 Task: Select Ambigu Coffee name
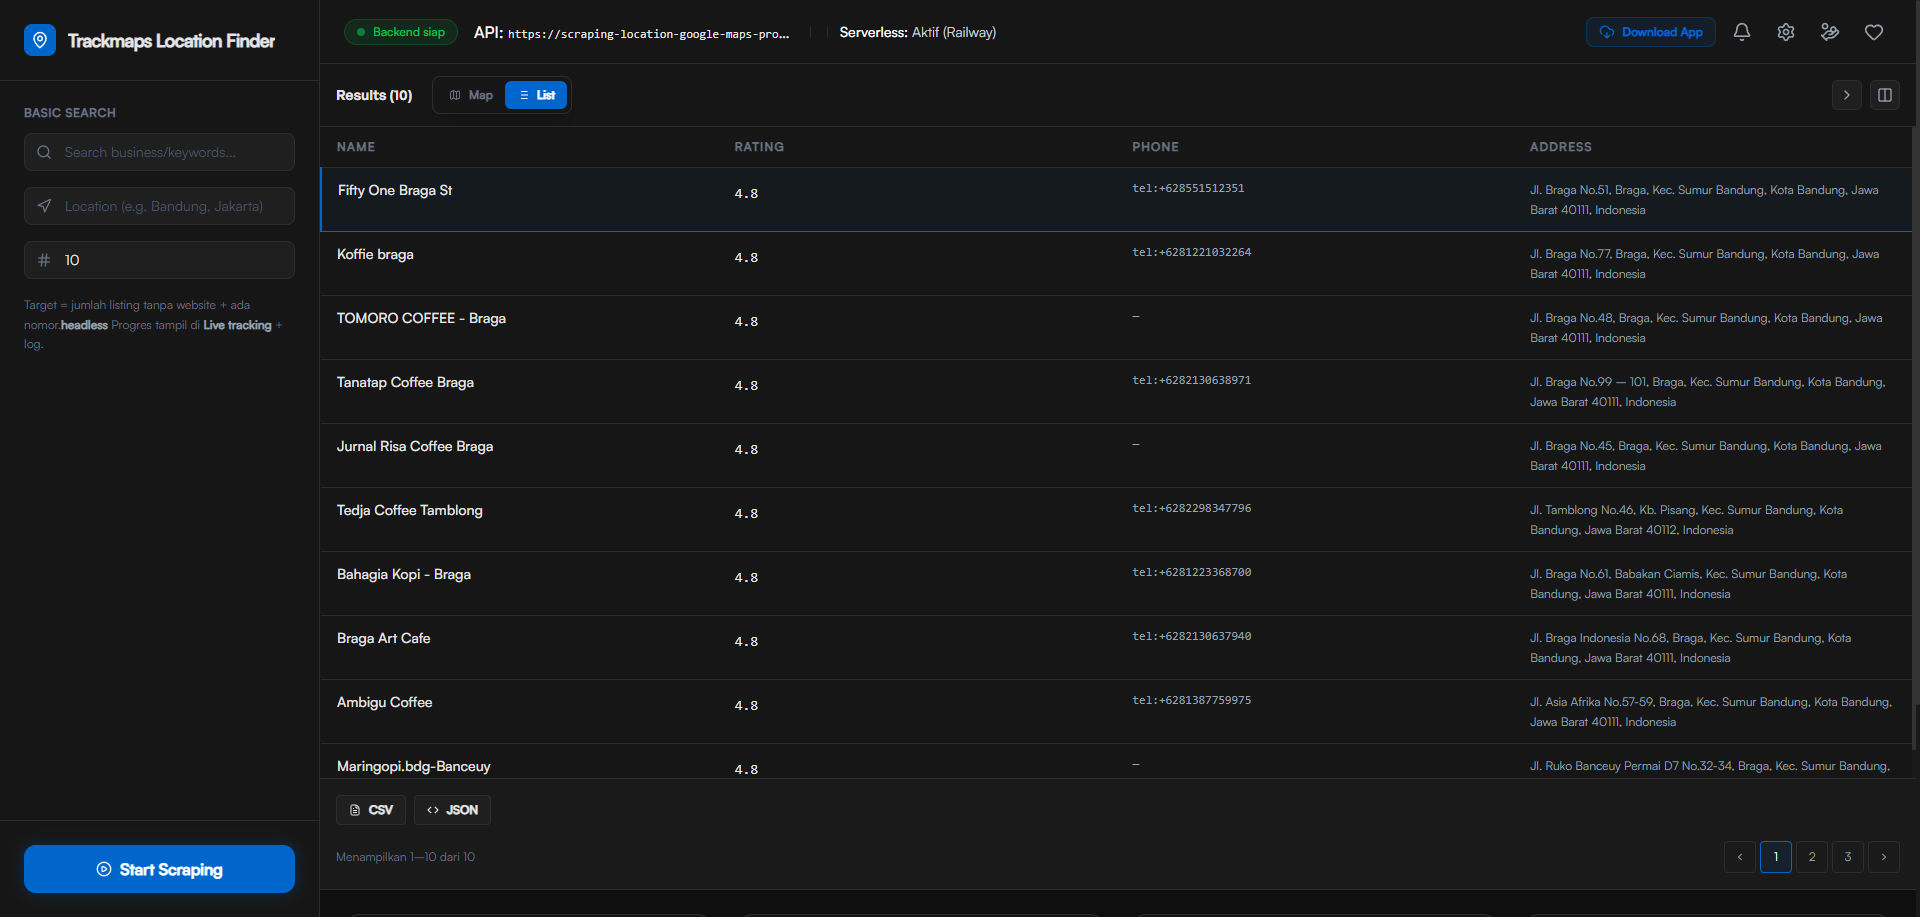(x=384, y=702)
